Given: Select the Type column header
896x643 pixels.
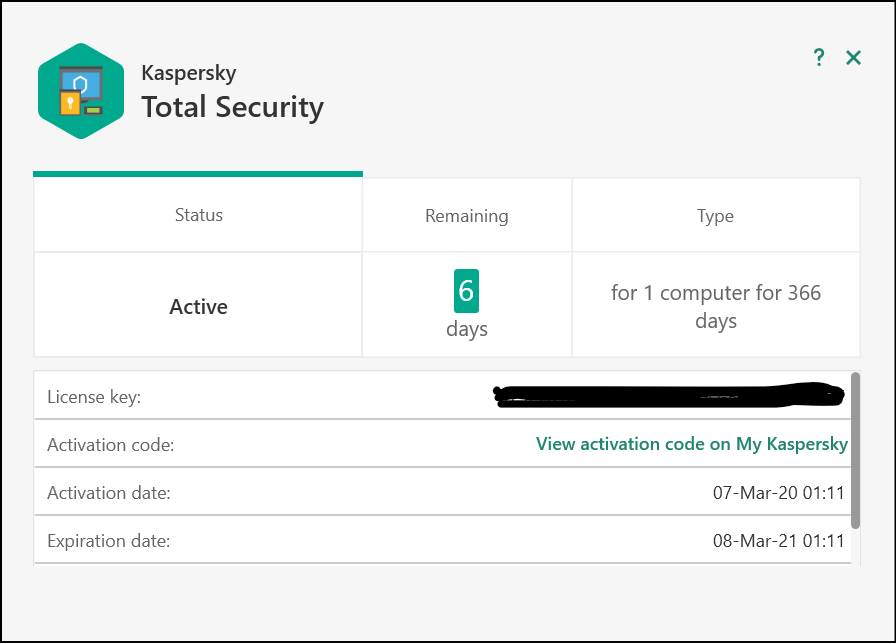Looking at the screenshot, I should pyautogui.click(x=716, y=216).
